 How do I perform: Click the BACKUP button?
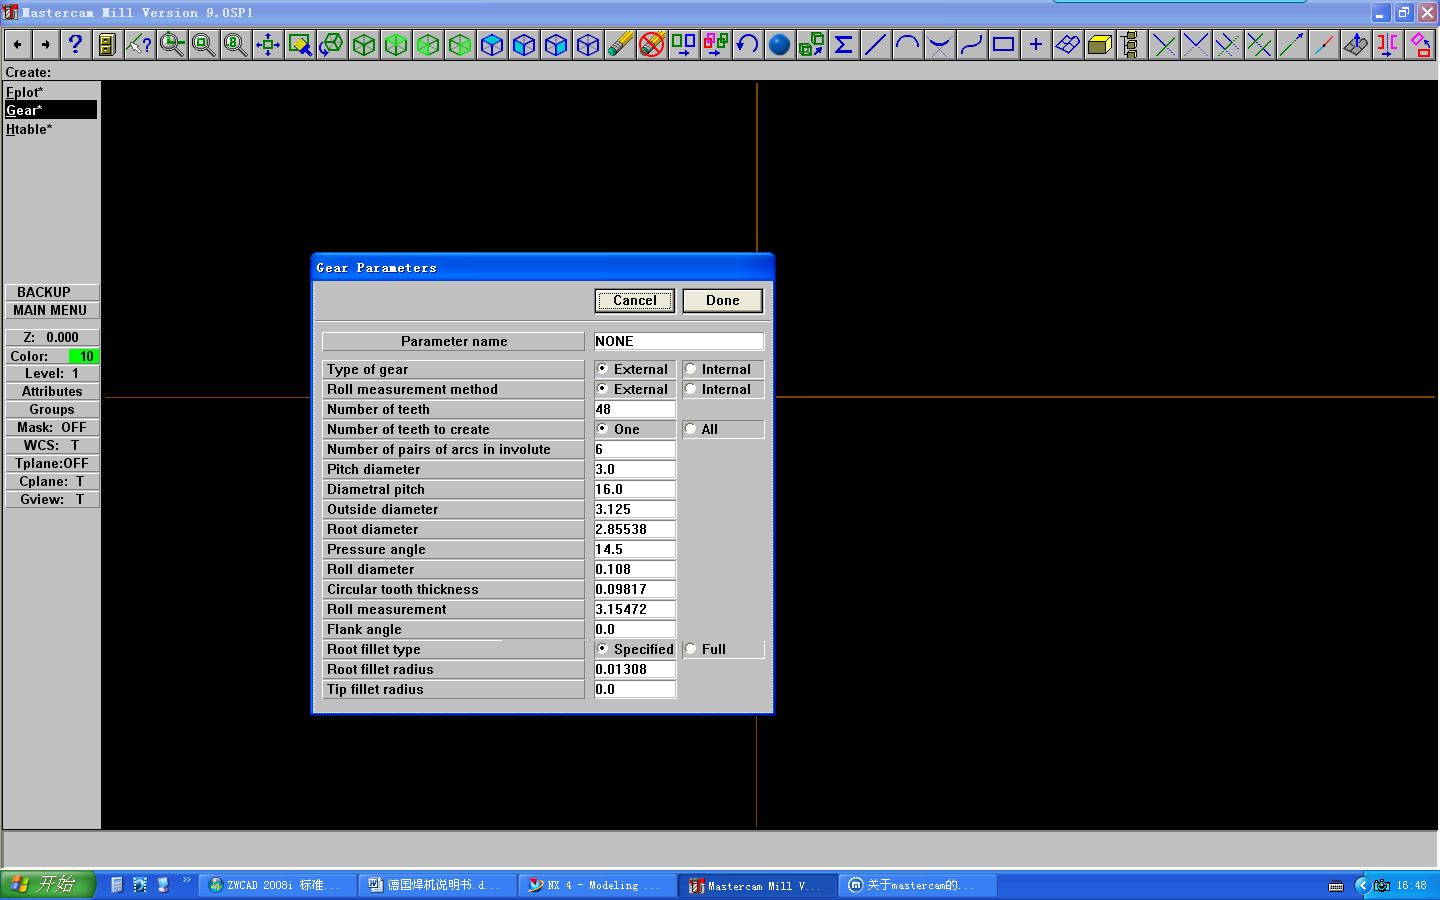52,292
